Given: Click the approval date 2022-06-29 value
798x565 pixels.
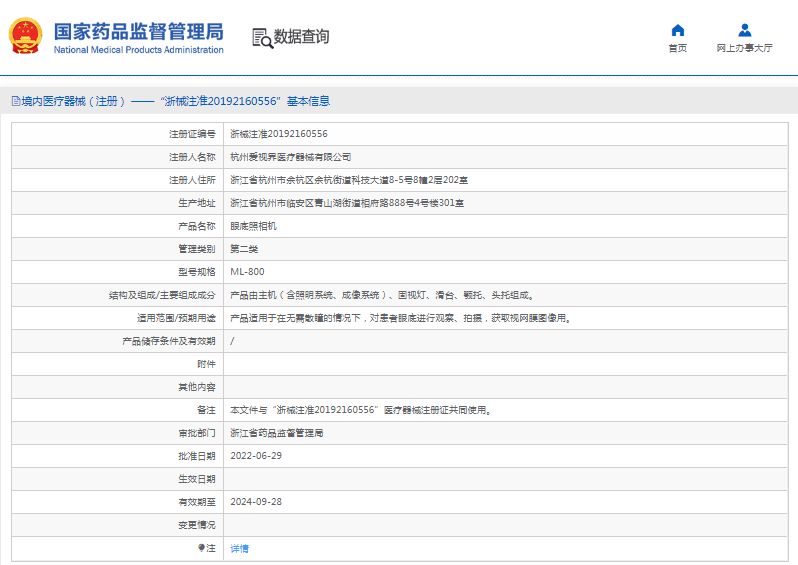Looking at the screenshot, I should pos(256,456).
